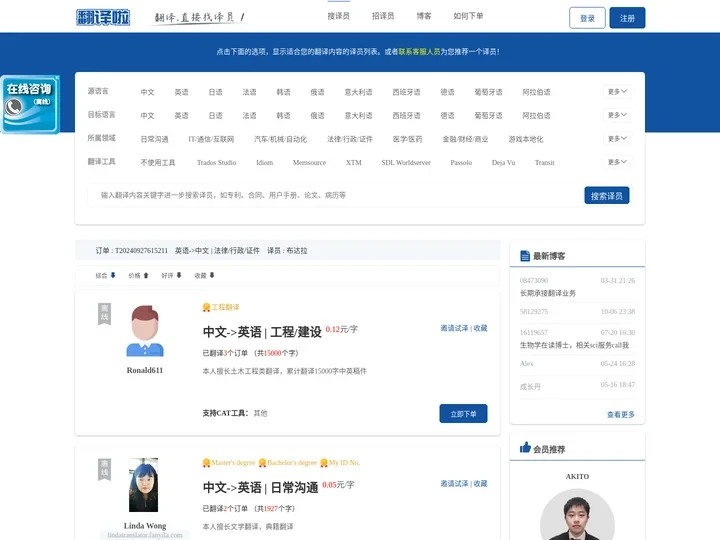Open the 在线咨询 online consultation widget
The image size is (720, 540).
pyautogui.click(x=30, y=104)
